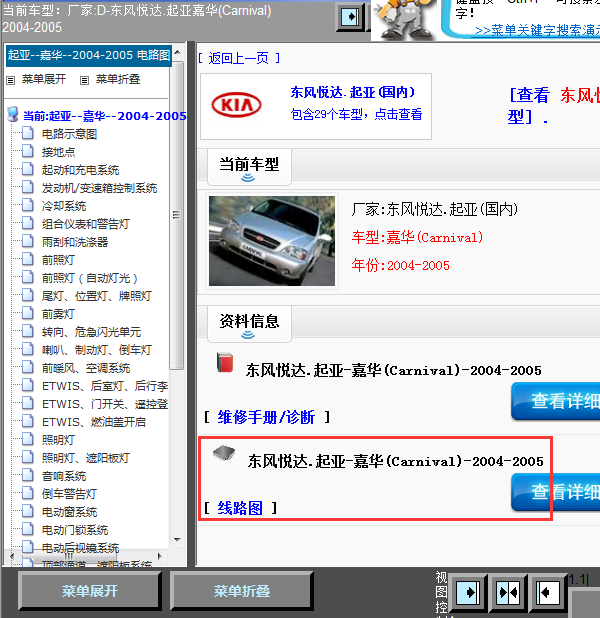Click the tree panel scroll-up arrow
Image resolution: width=600 pixels, height=618 pixels.
[x=177, y=52]
